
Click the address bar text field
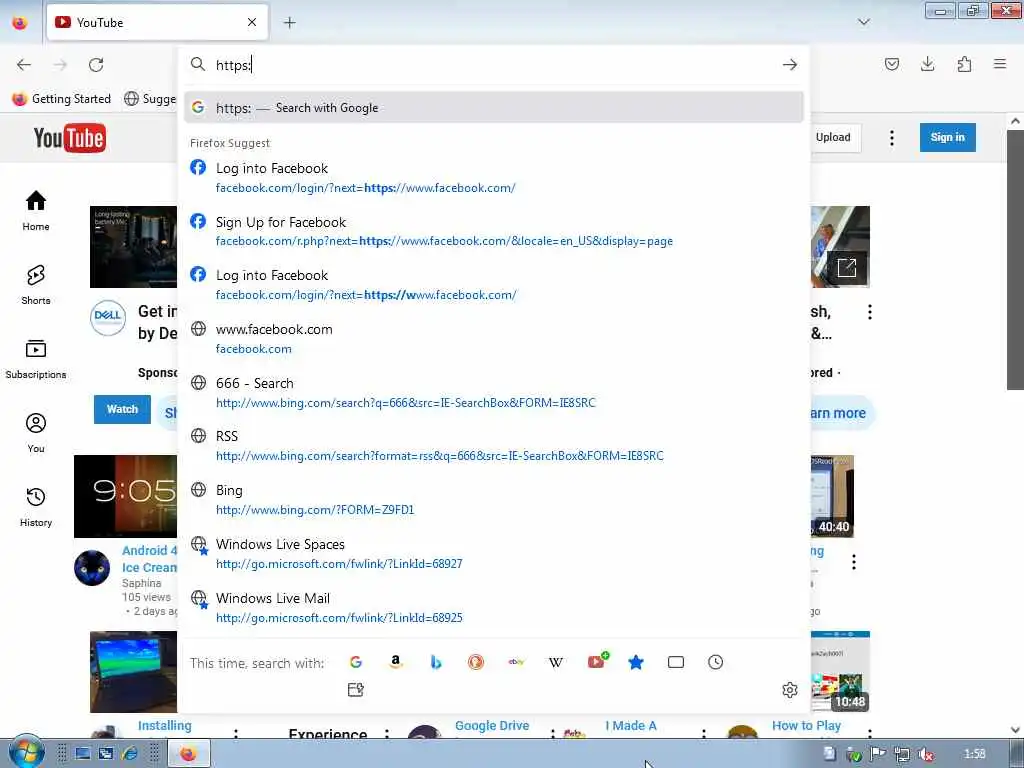pos(494,65)
